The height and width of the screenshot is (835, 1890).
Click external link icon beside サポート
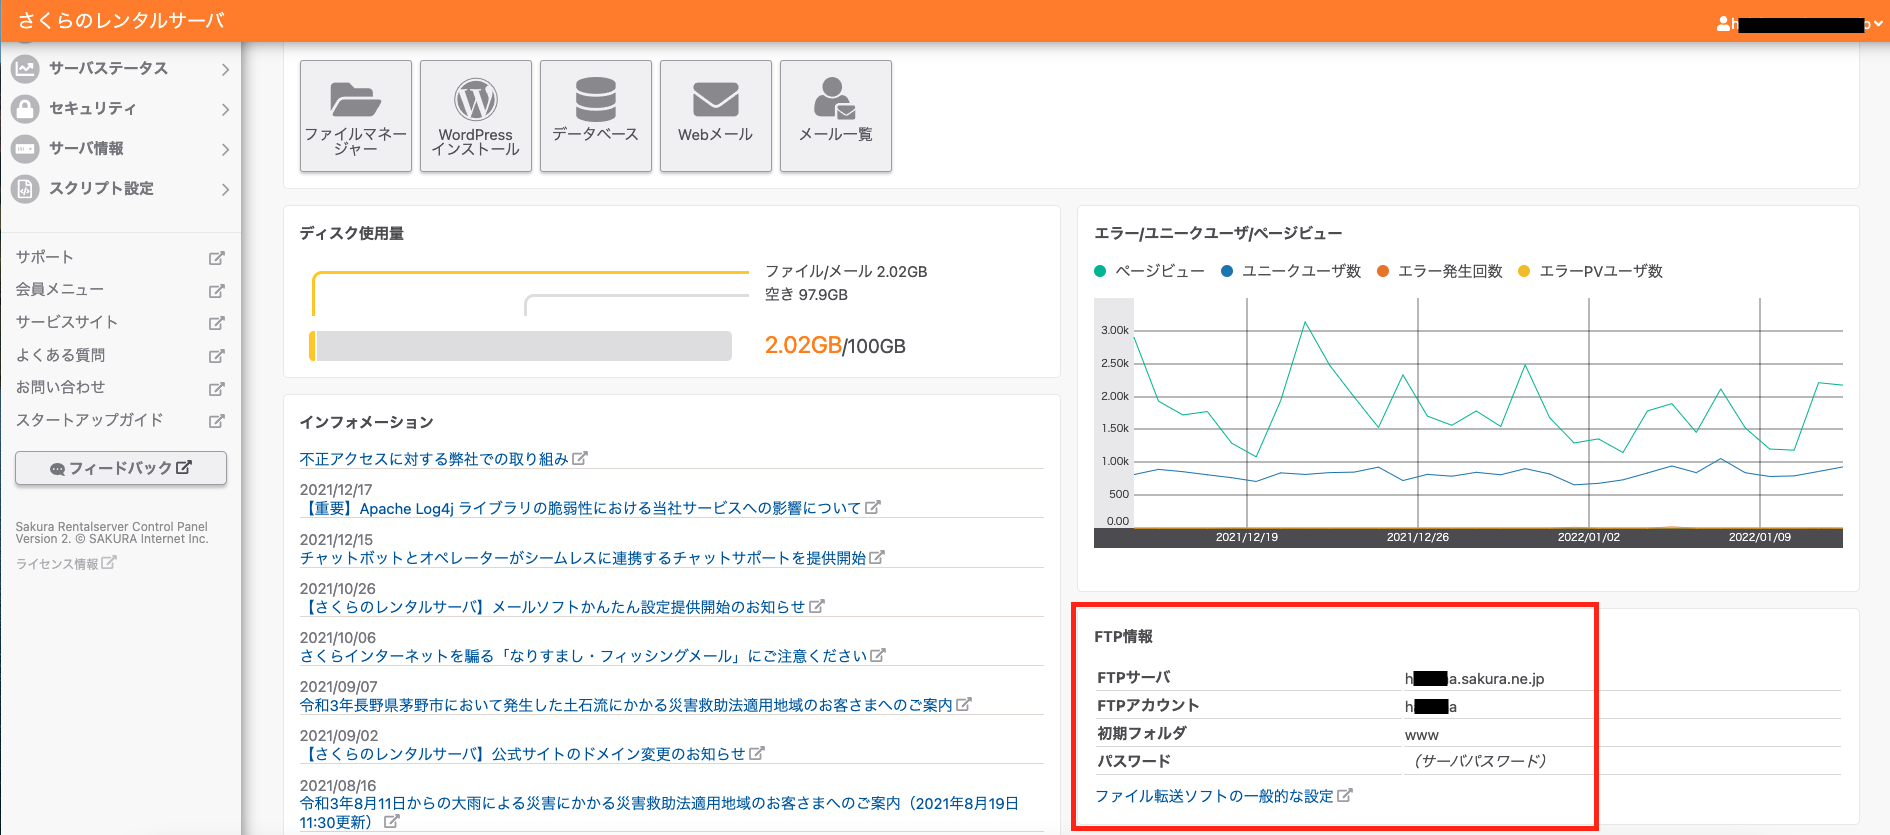[216, 258]
